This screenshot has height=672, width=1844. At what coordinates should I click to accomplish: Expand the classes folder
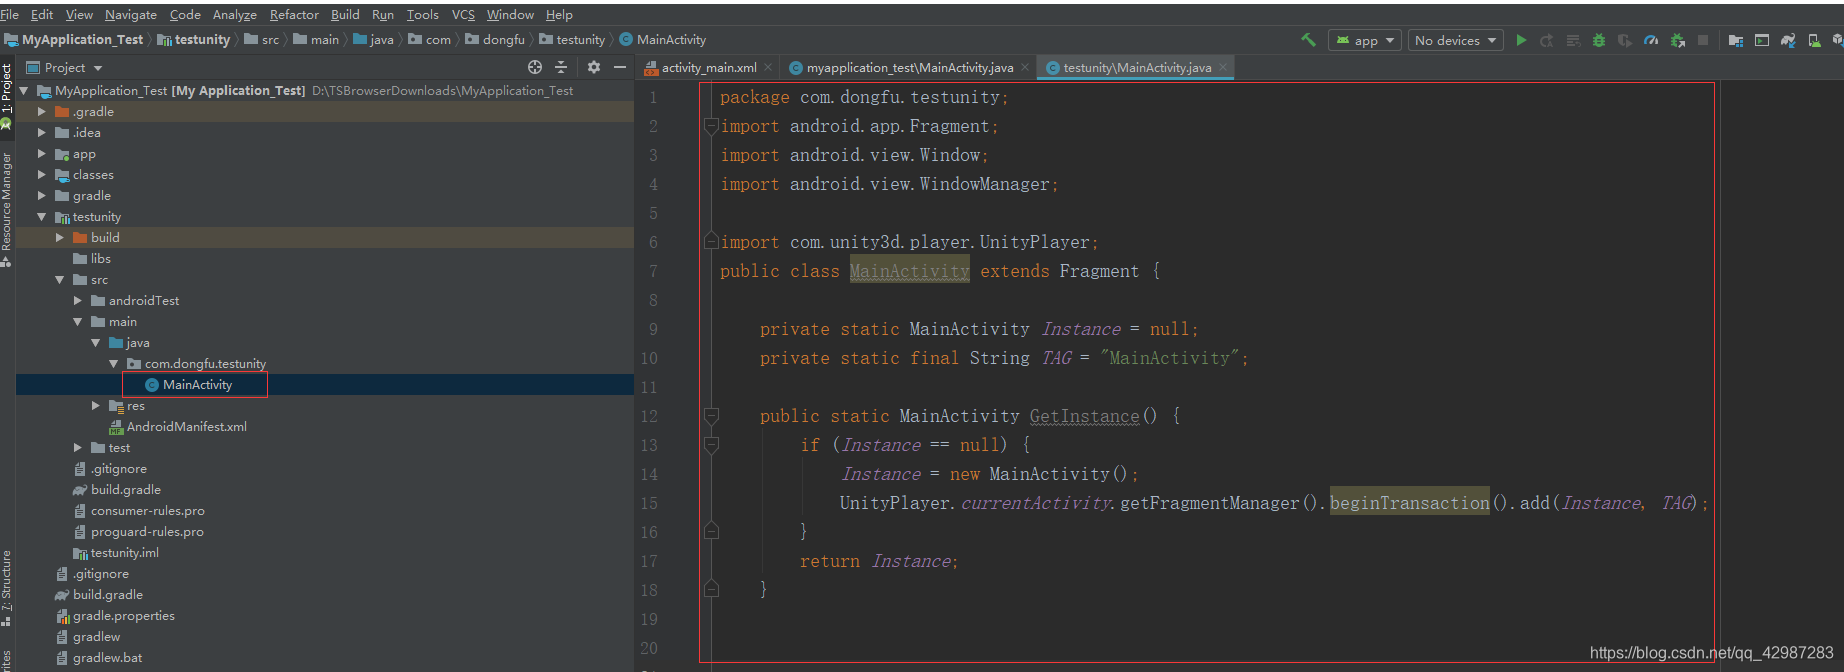[42, 175]
